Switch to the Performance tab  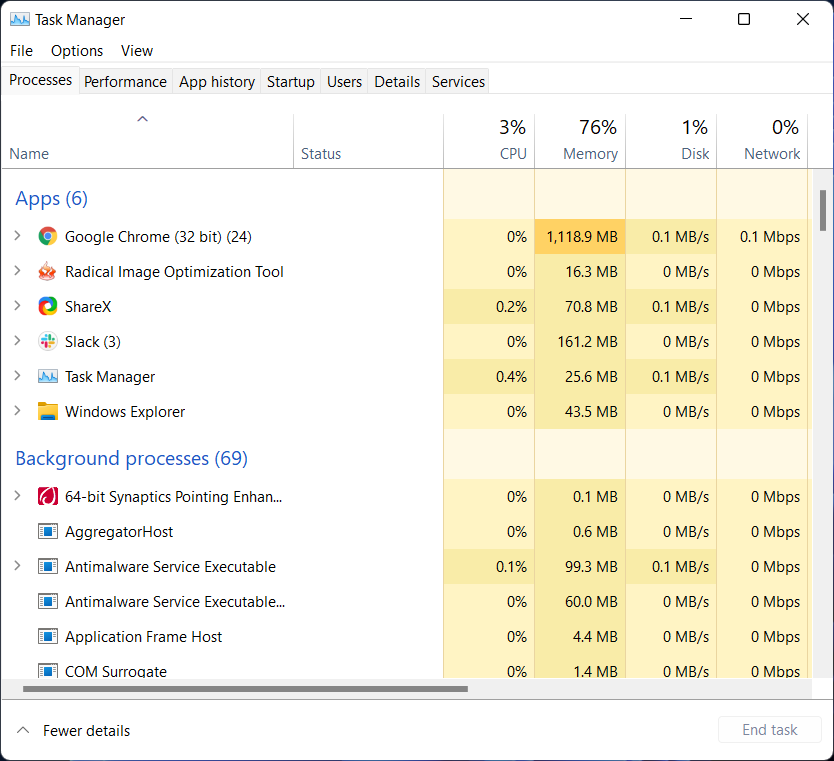pos(126,81)
